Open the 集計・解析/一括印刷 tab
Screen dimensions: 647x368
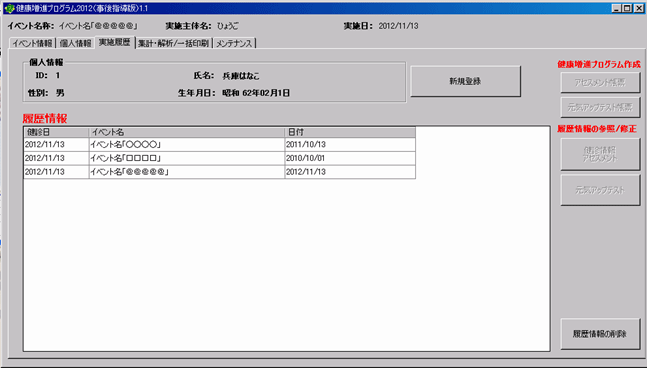click(173, 43)
